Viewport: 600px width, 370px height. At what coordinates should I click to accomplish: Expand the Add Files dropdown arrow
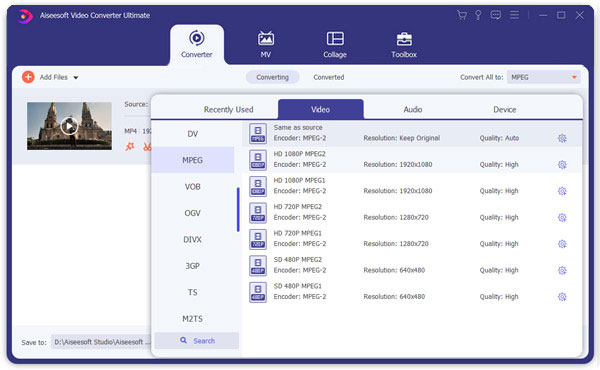click(x=76, y=78)
